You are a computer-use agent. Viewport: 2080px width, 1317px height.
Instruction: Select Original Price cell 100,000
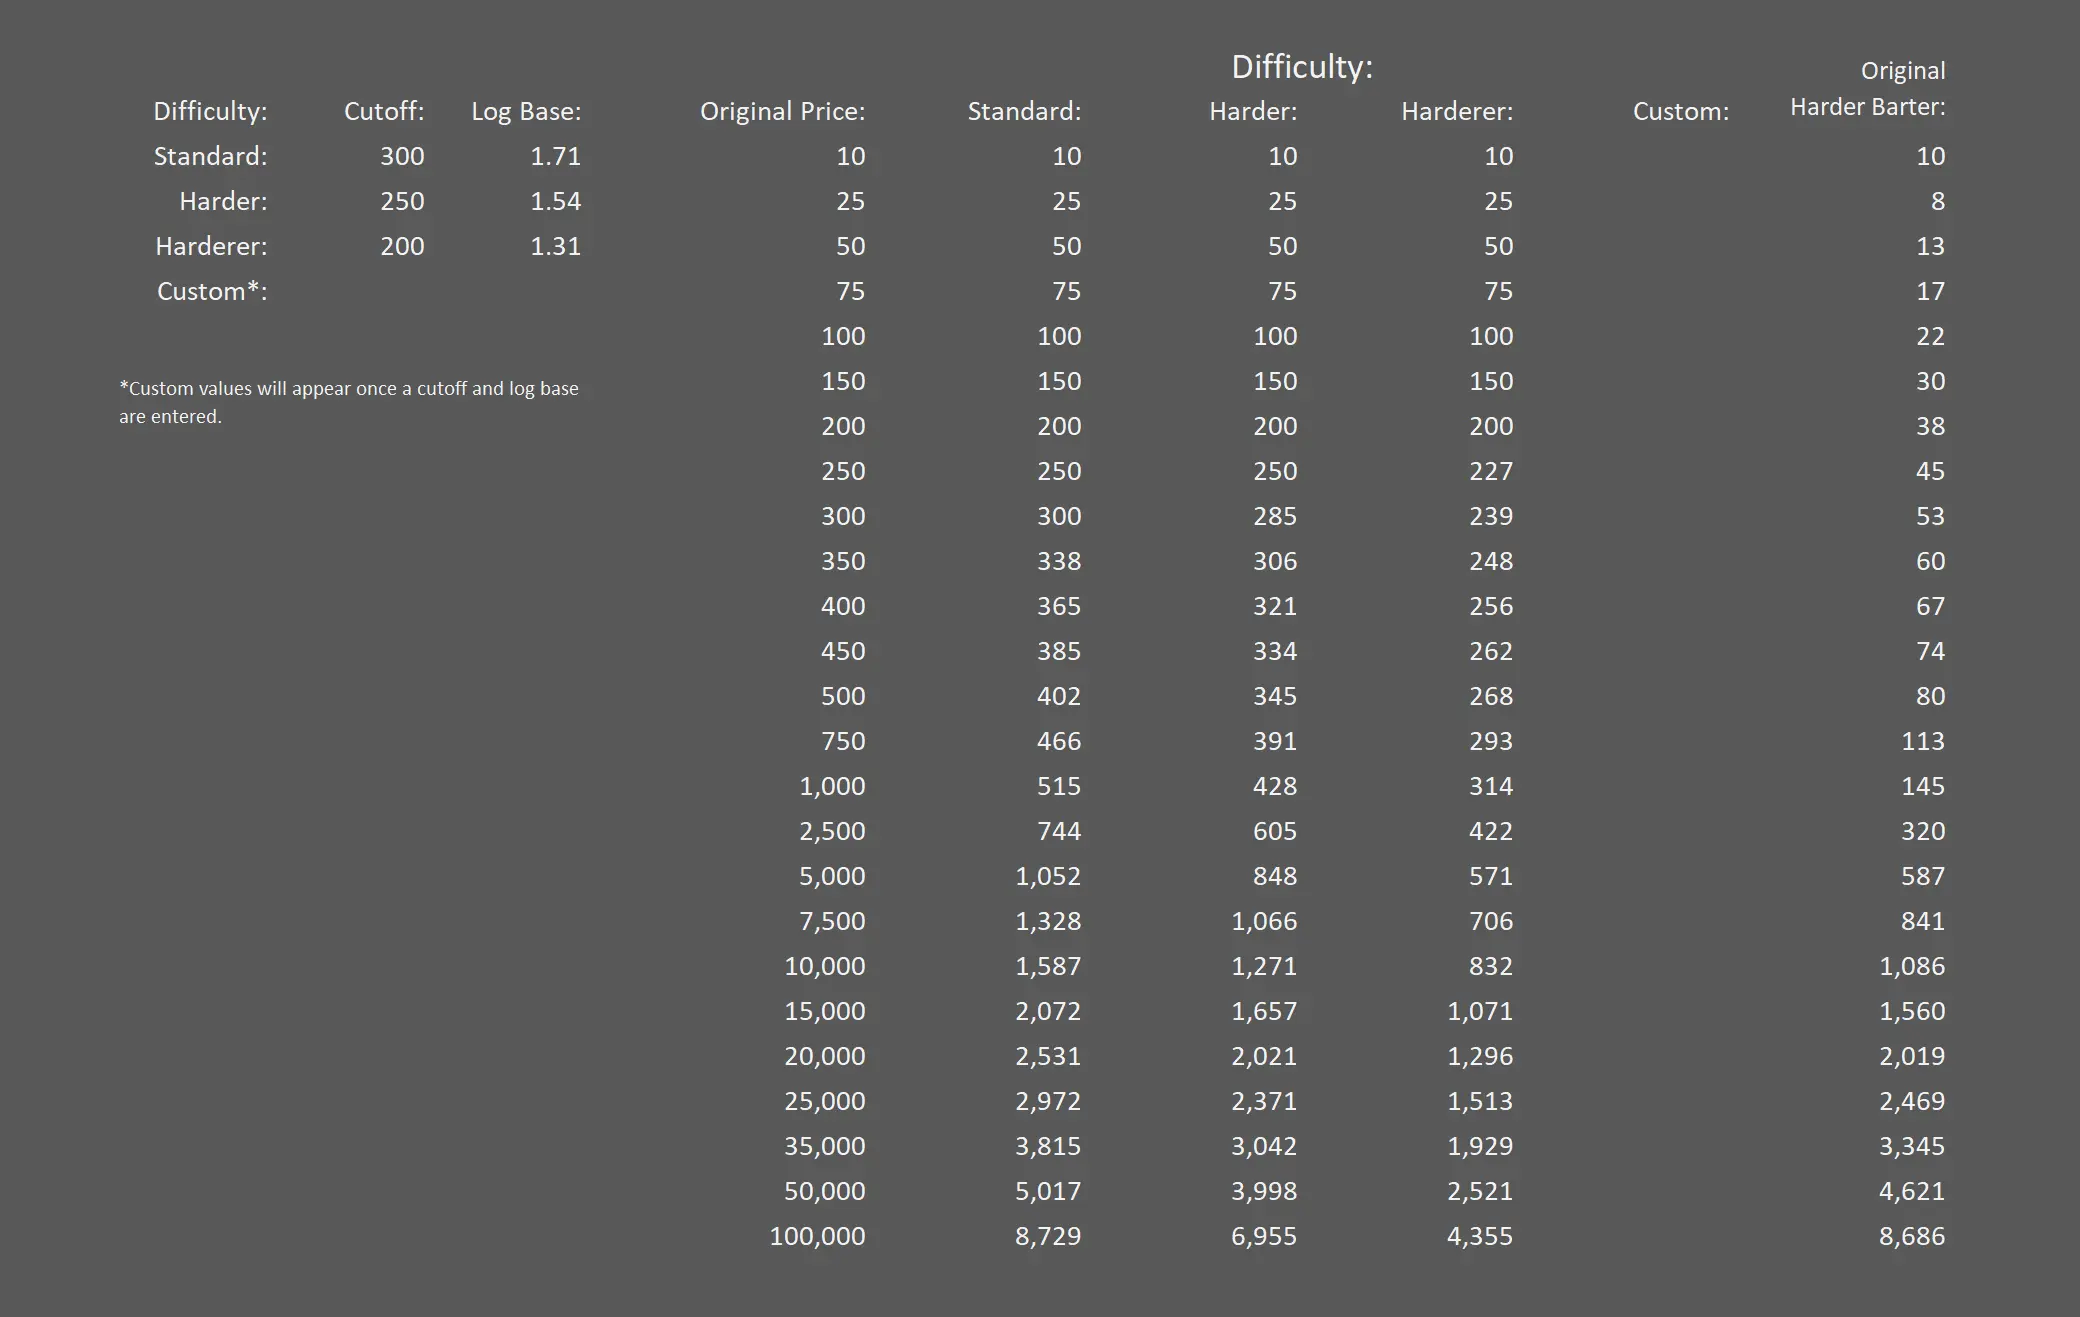(x=818, y=1236)
